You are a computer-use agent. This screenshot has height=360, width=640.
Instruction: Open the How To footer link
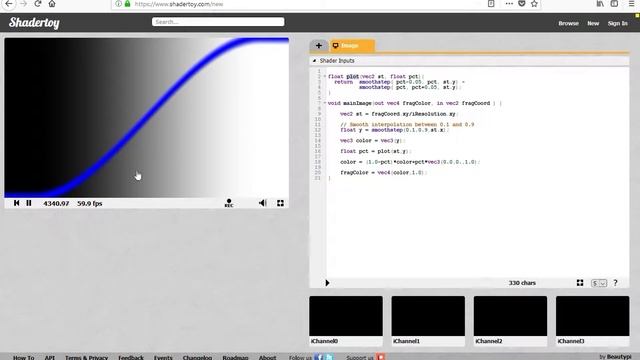coord(24,358)
